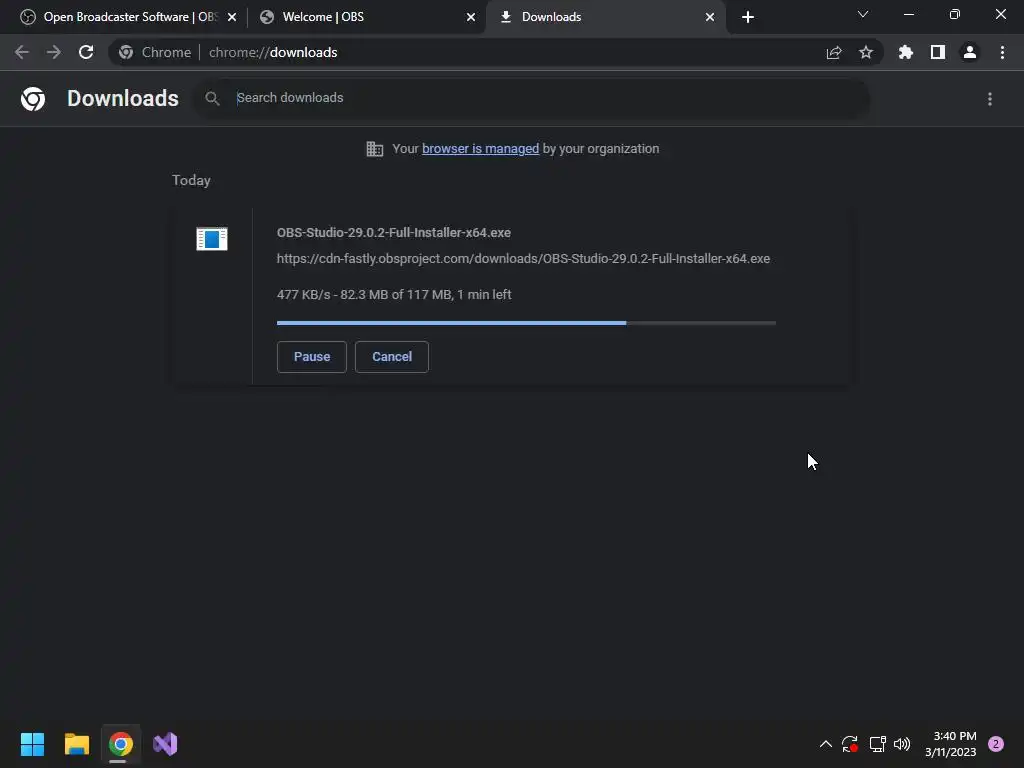Open File Explorer from the taskbar
The height and width of the screenshot is (768, 1024).
pyautogui.click(x=77, y=744)
